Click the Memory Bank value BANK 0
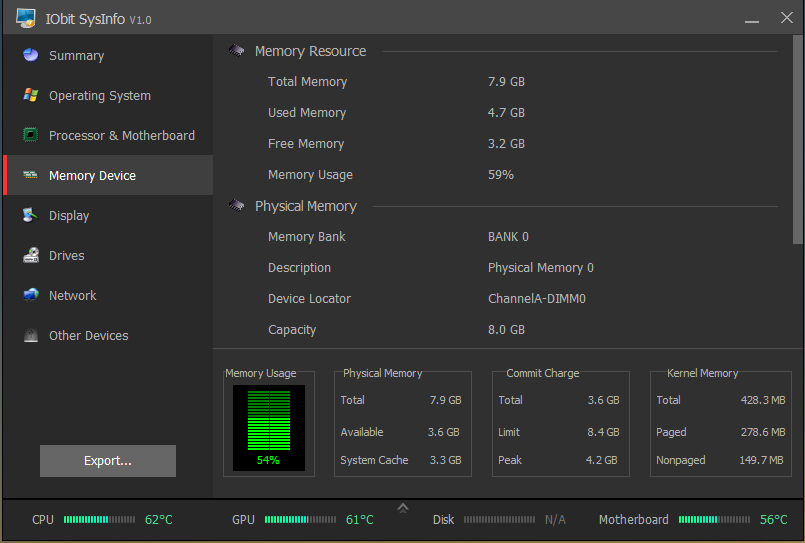The image size is (805, 543). point(508,237)
